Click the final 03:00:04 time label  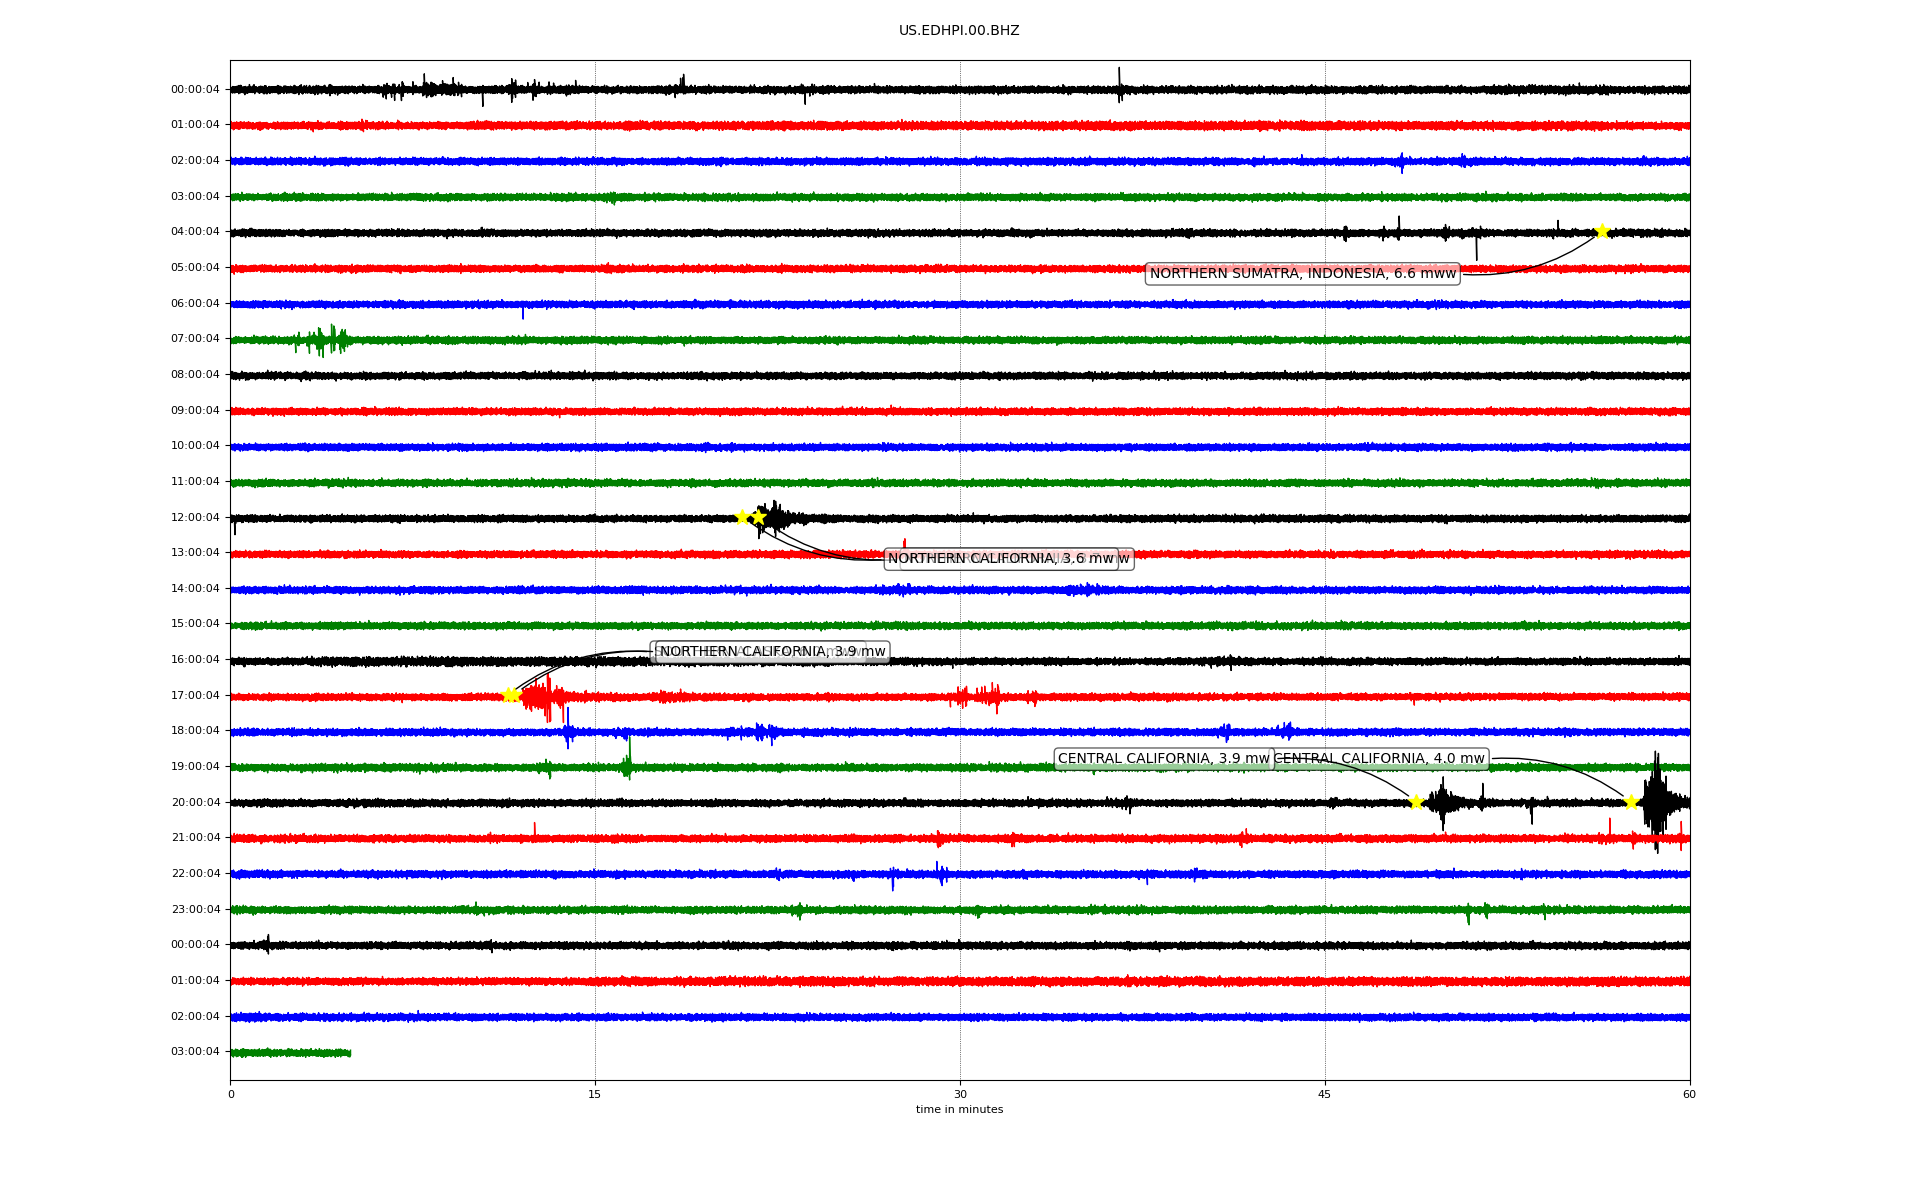(195, 1052)
